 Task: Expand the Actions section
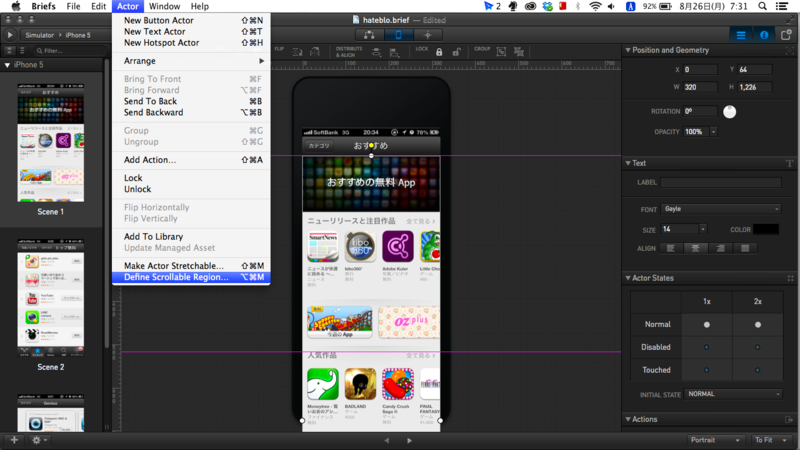click(x=628, y=419)
